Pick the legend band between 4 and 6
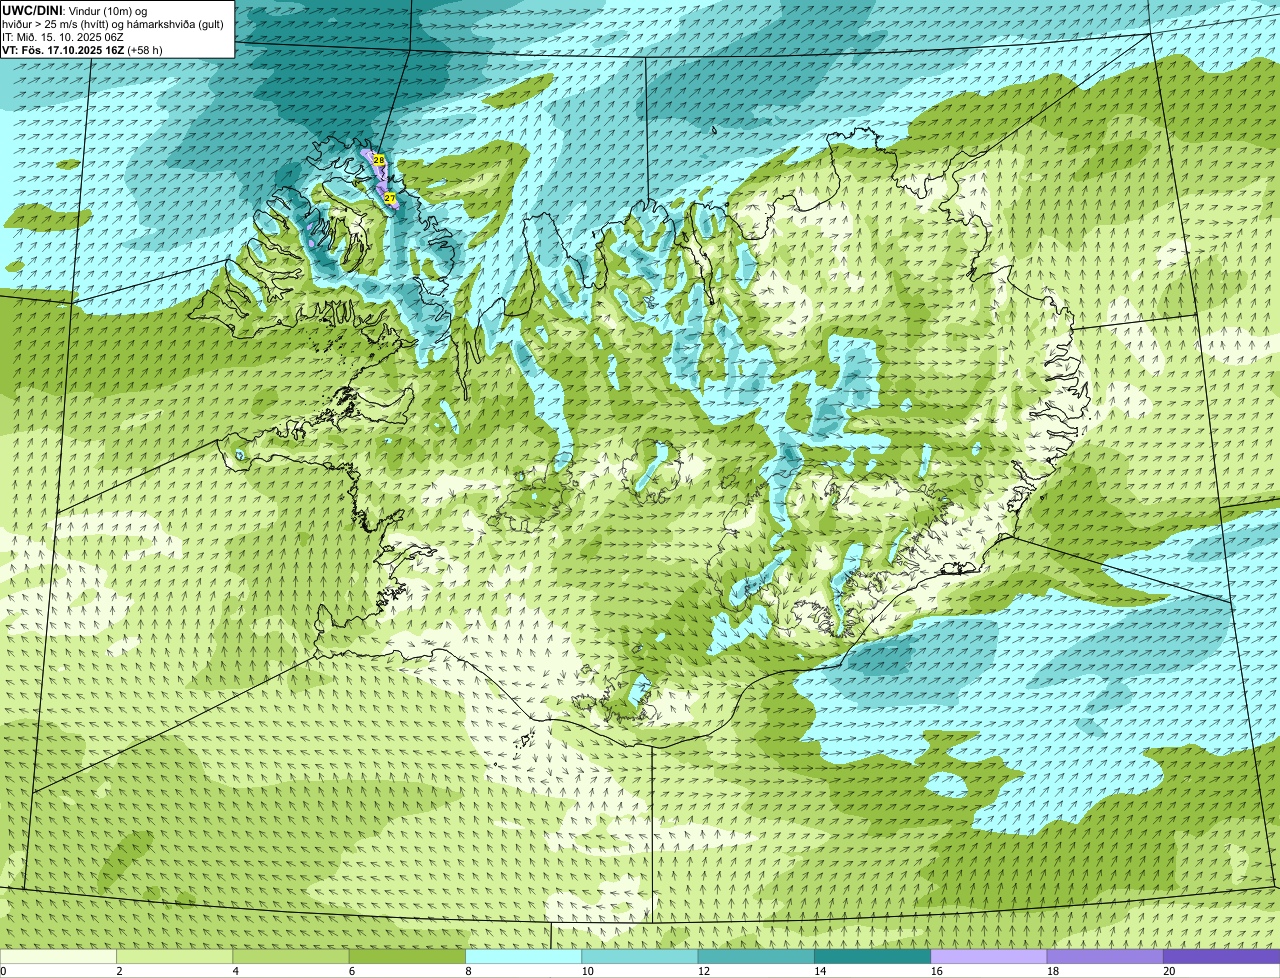This screenshot has height=978, width=1280. (x=292, y=956)
